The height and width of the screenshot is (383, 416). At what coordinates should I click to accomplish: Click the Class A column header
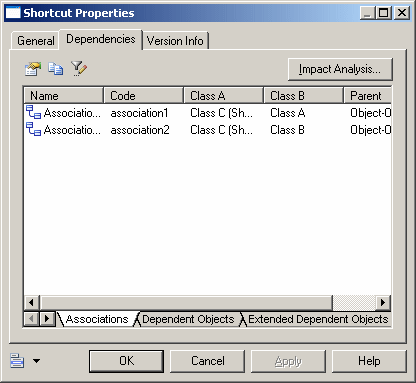point(224,96)
